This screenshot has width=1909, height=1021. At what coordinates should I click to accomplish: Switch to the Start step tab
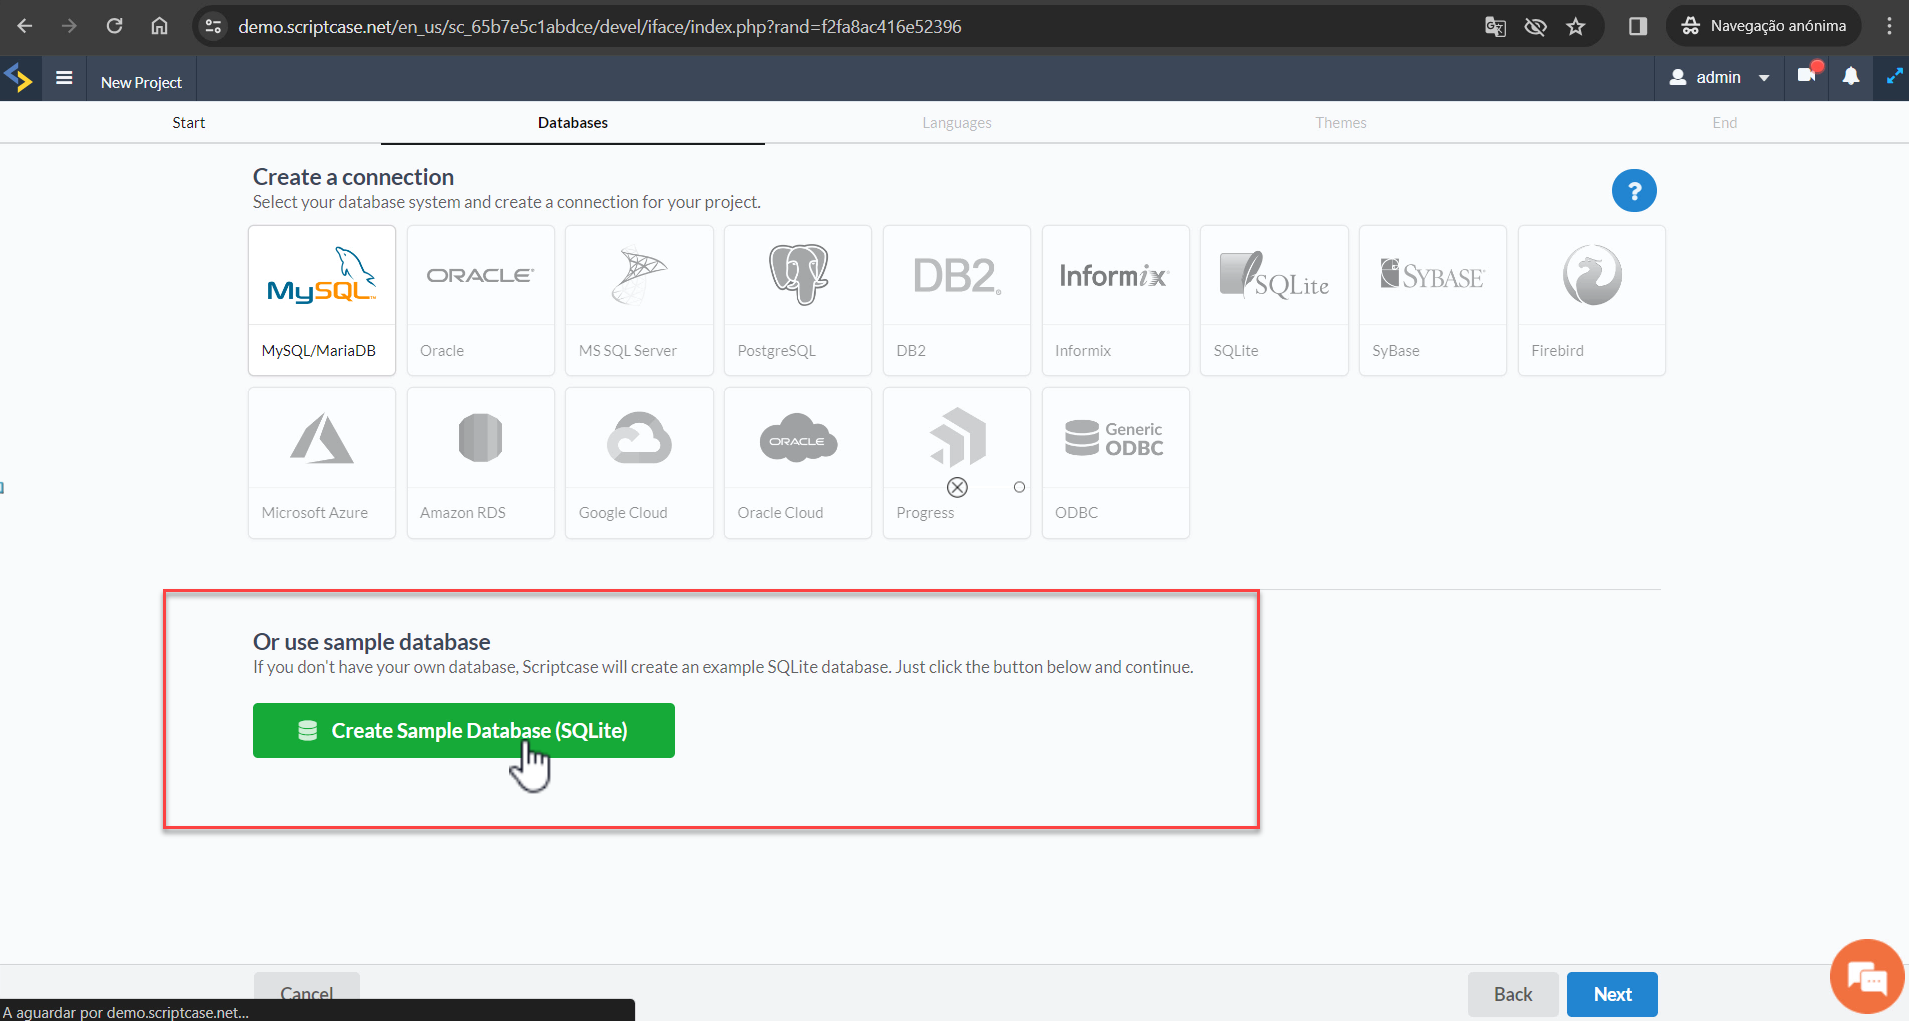click(x=189, y=122)
